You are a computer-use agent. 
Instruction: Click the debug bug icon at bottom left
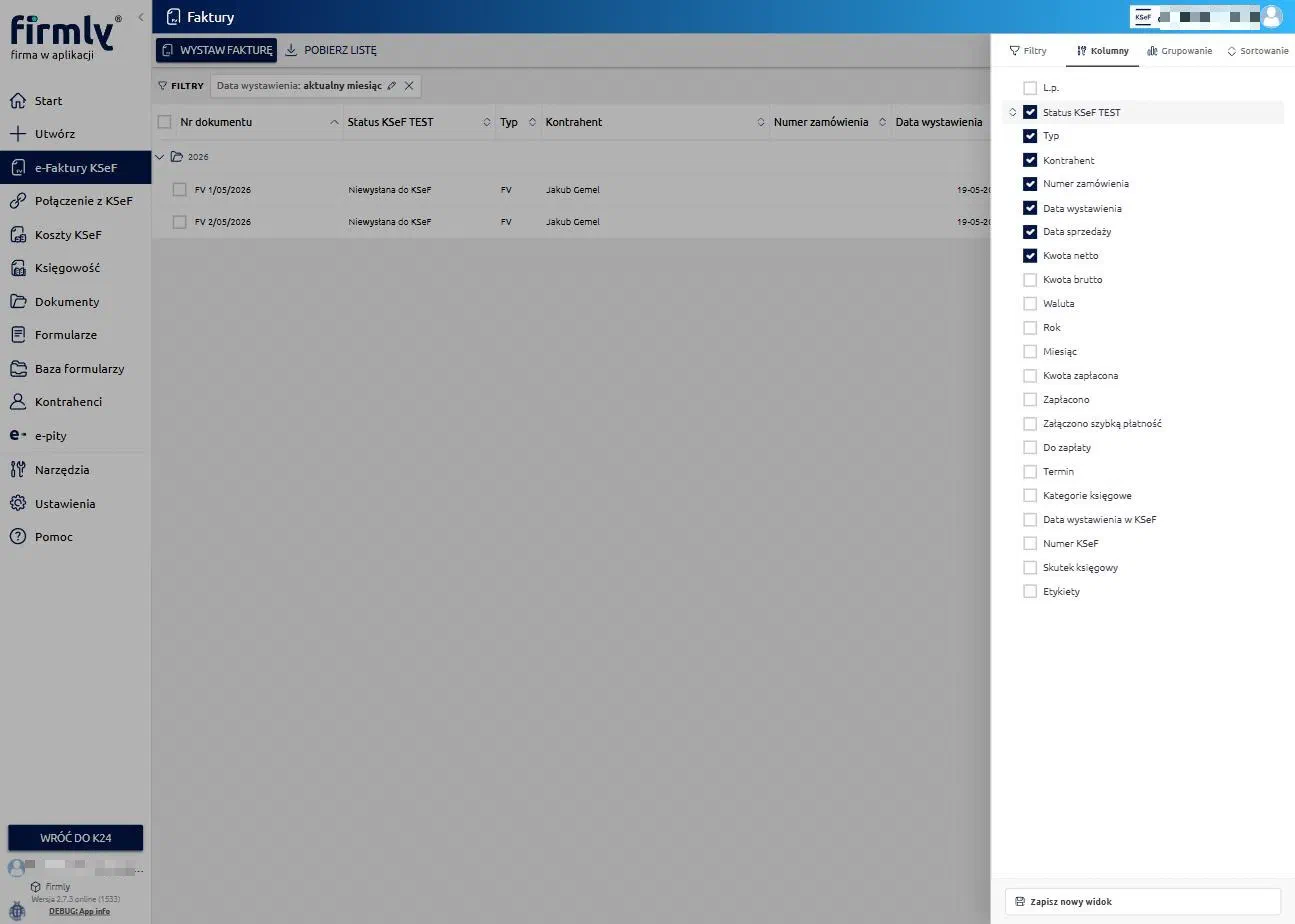pyautogui.click(x=17, y=911)
